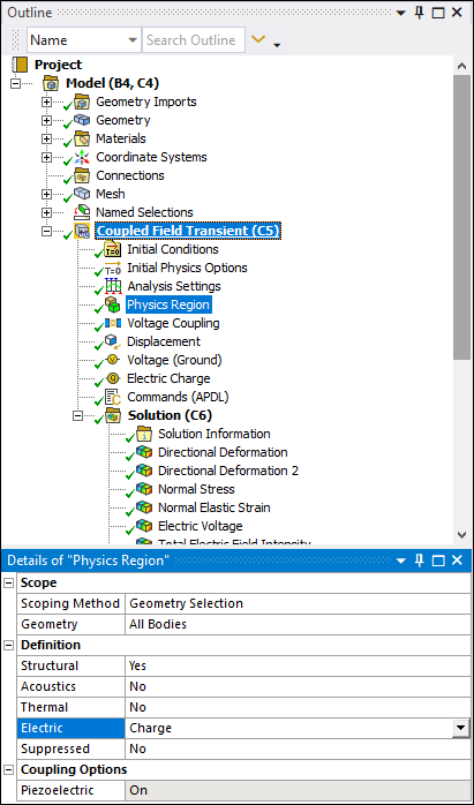Click the Mesh icon
This screenshot has width=474, height=805.
(x=82, y=194)
